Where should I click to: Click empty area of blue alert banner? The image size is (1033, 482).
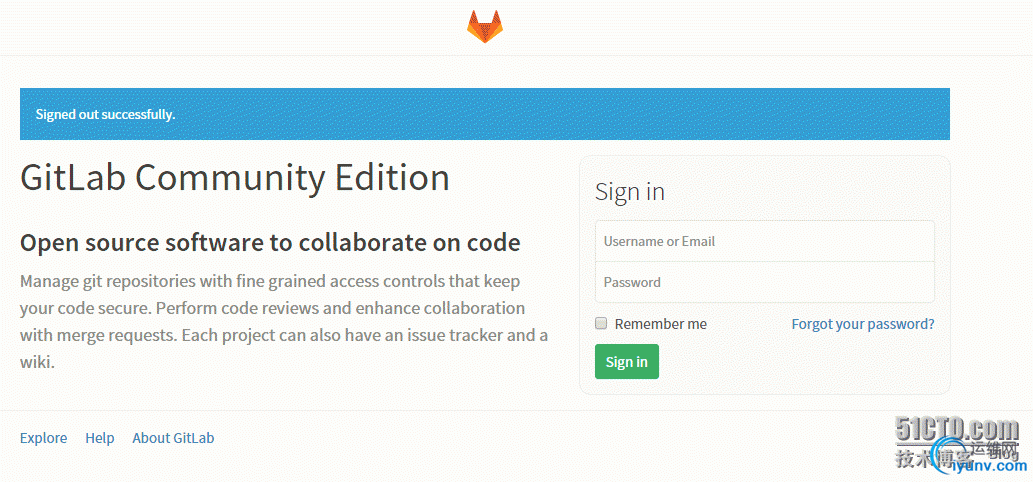(x=560, y=114)
